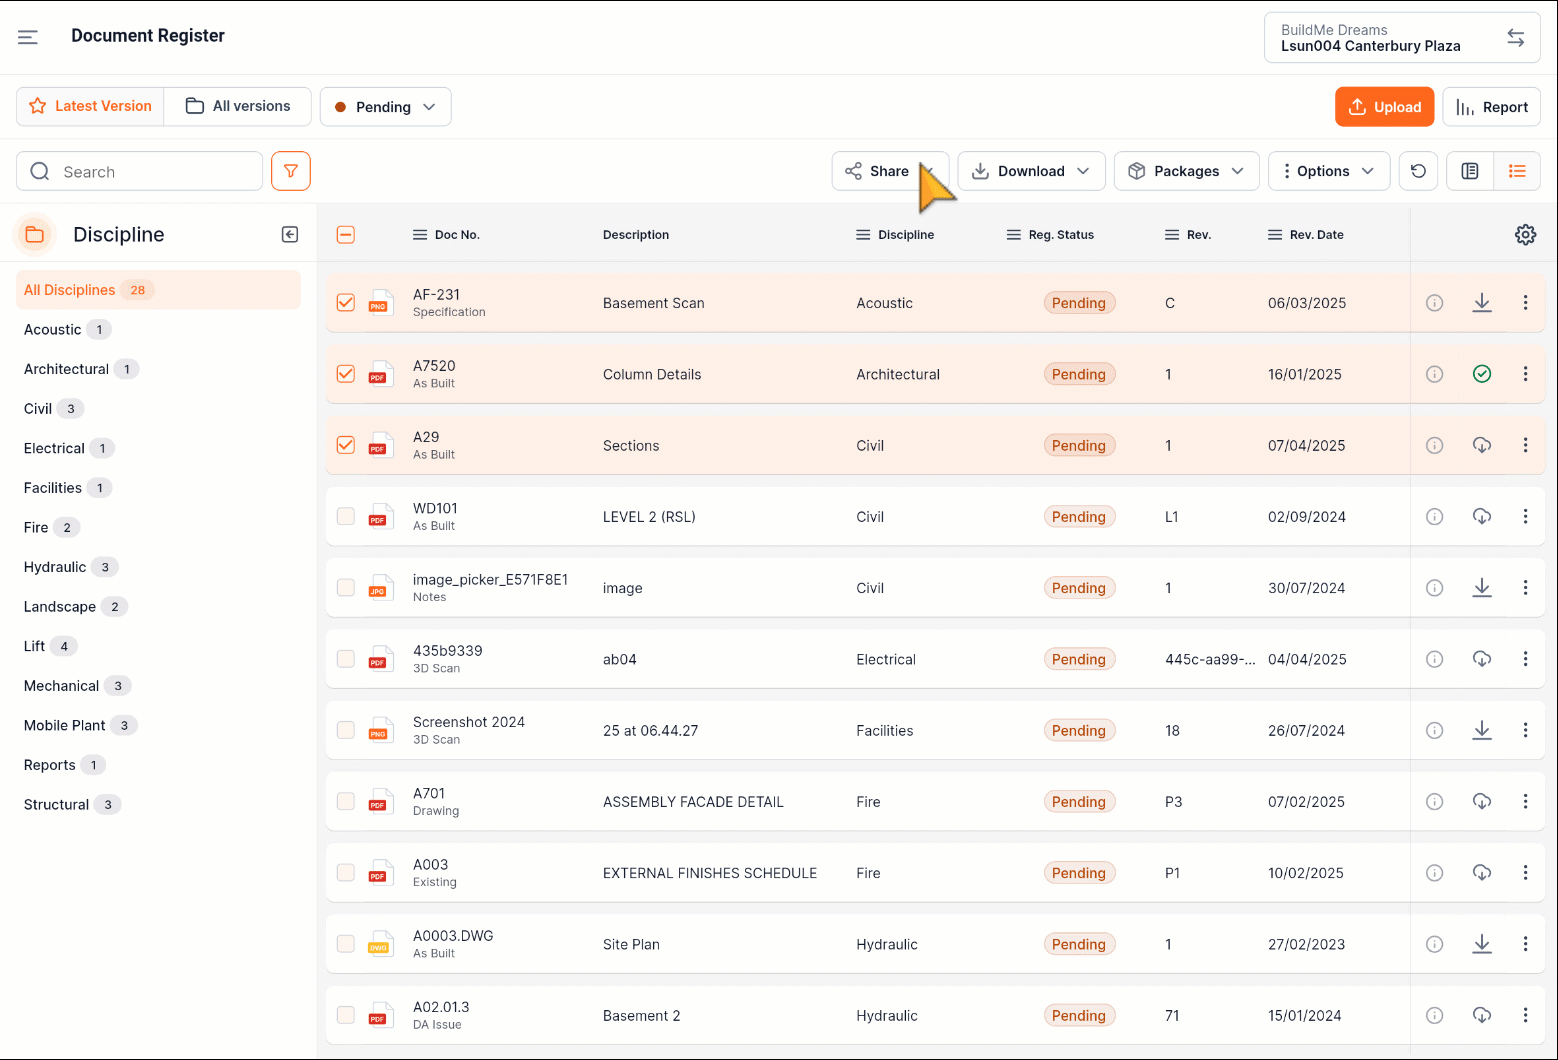Uncheck the AF-231 row checkbox
The width and height of the screenshot is (1558, 1060).
tap(346, 303)
